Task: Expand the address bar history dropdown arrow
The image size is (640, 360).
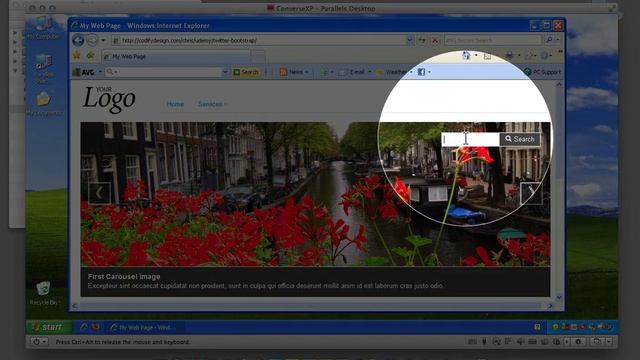Action: (409, 40)
